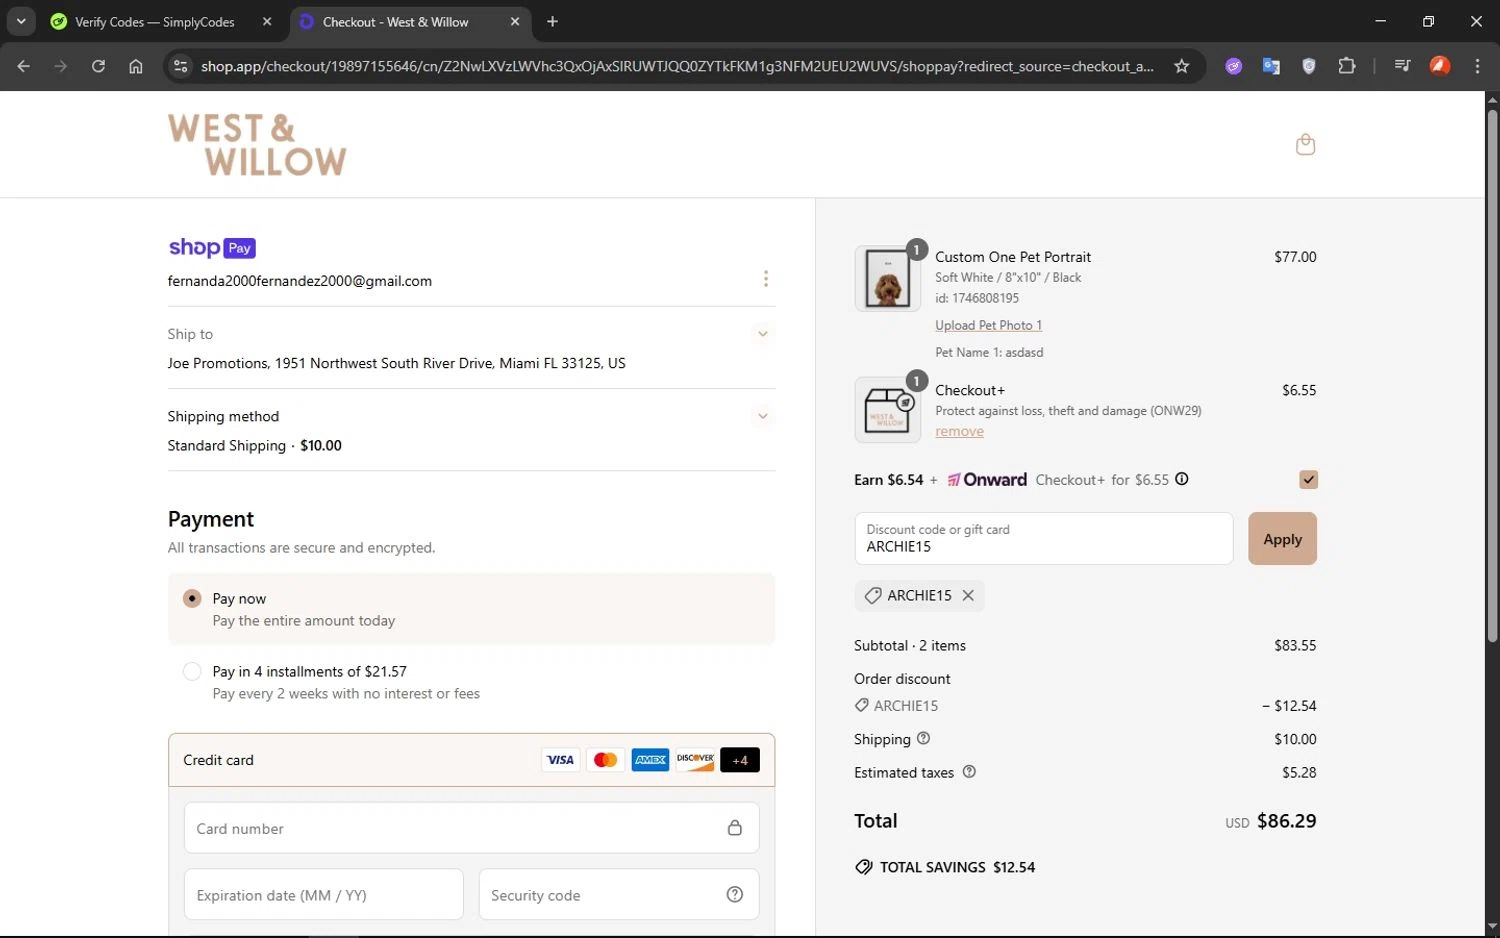Apply the discount code
Image resolution: width=1500 pixels, height=938 pixels.
pyautogui.click(x=1282, y=539)
